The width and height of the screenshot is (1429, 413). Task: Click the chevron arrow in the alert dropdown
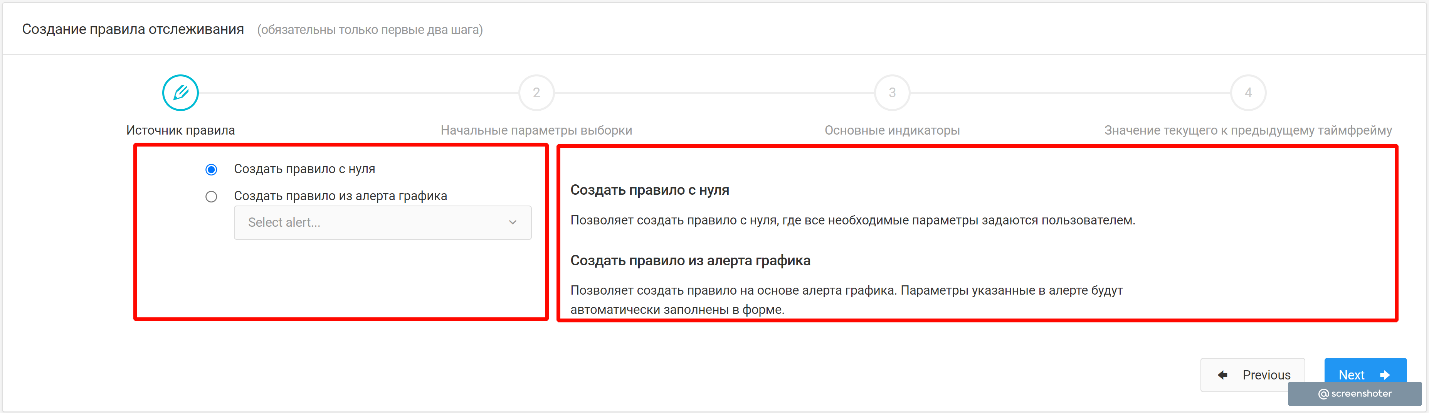pyautogui.click(x=513, y=223)
